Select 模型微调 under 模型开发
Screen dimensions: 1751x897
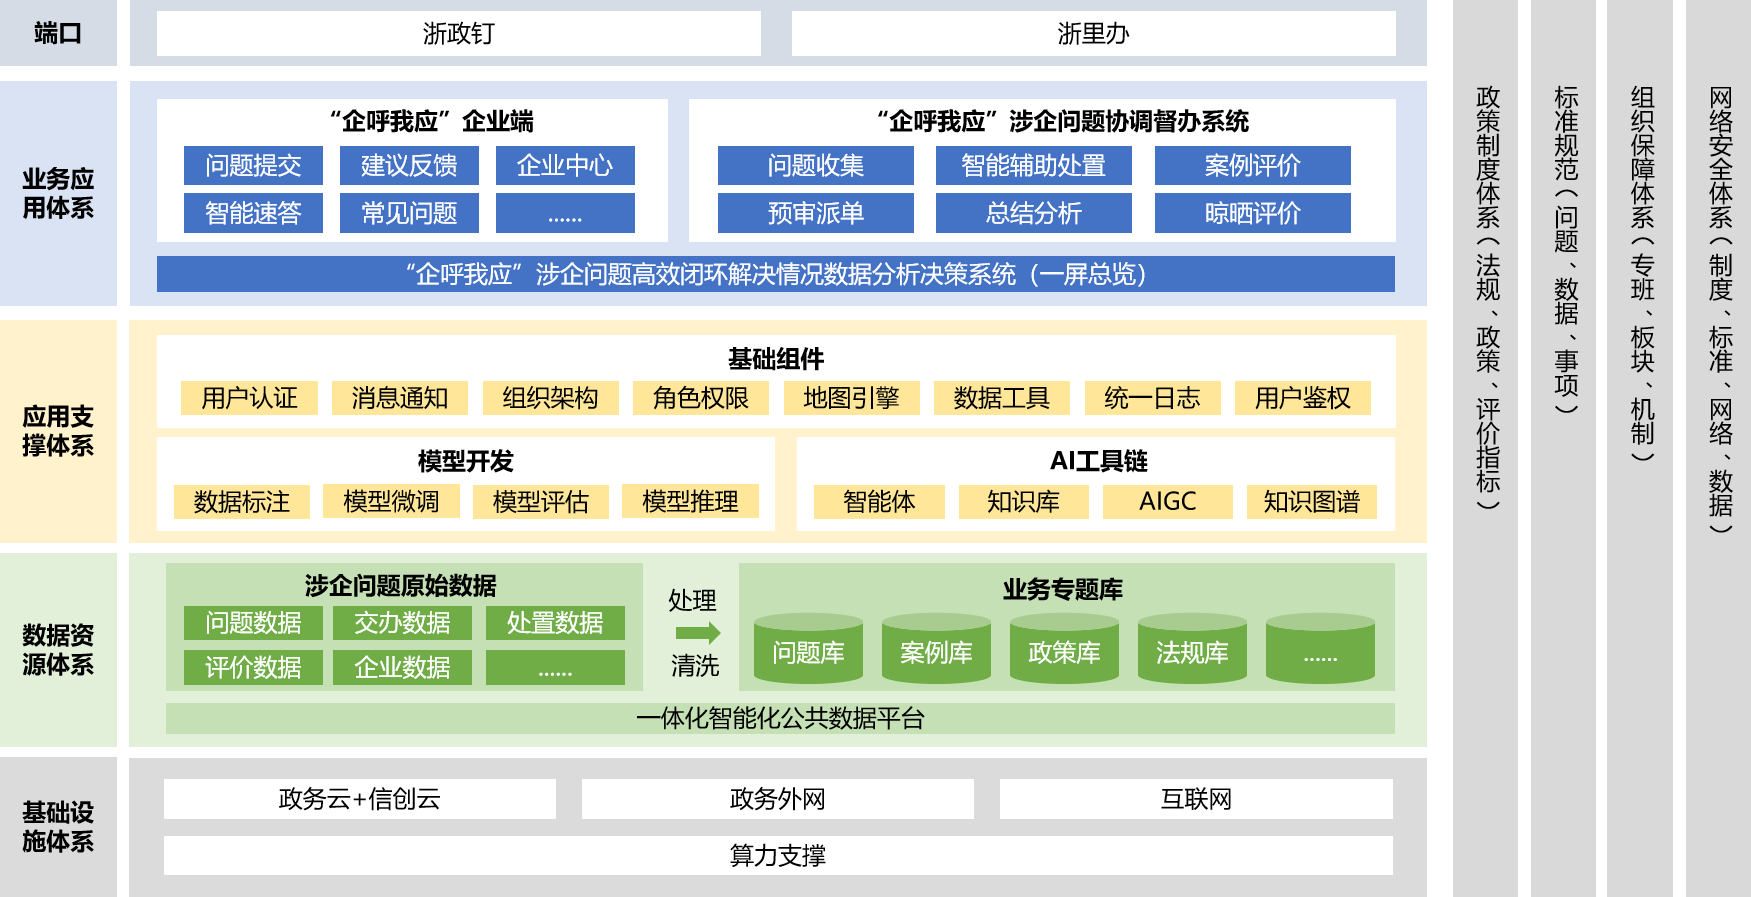[391, 501]
